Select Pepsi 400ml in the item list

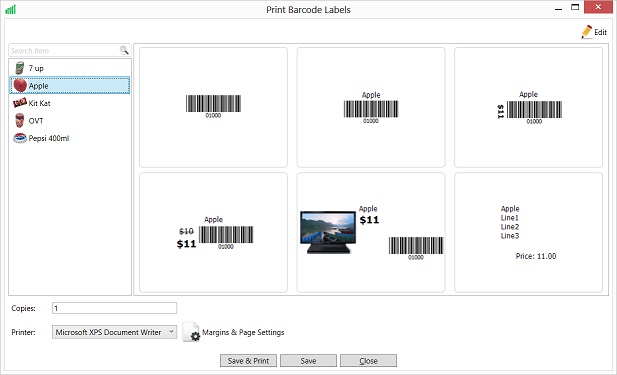point(70,138)
